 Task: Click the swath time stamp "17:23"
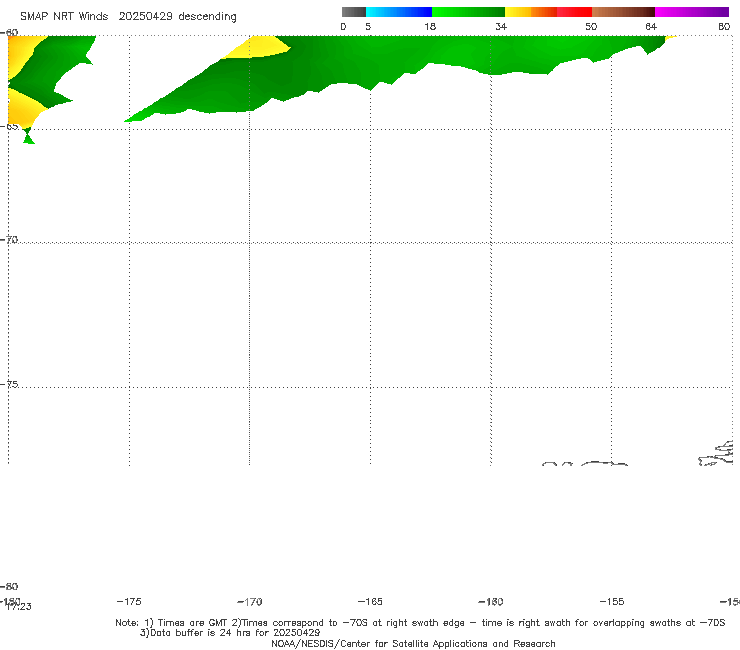pyautogui.click(x=19, y=607)
